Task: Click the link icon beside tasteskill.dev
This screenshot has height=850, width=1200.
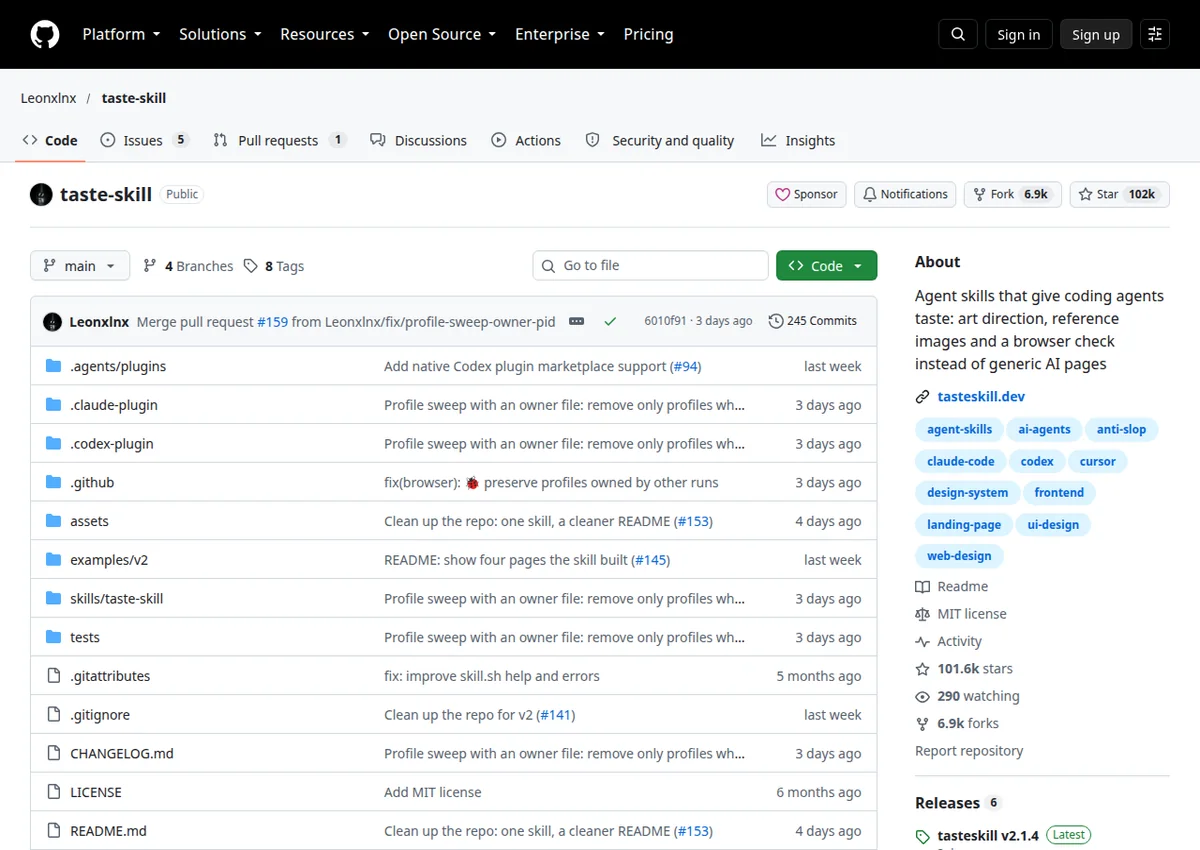Action: pyautogui.click(x=923, y=397)
